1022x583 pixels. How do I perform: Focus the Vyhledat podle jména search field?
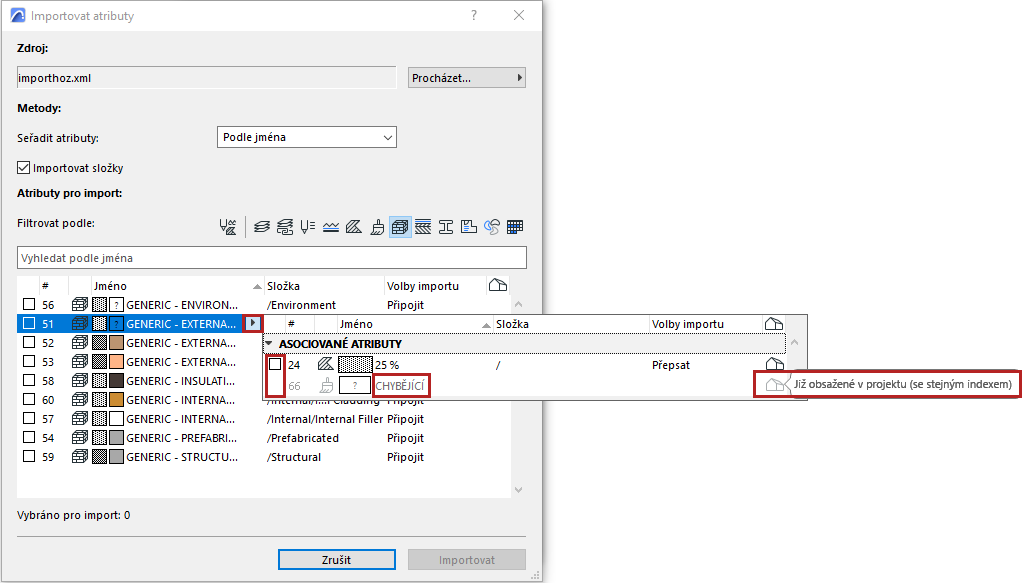click(272, 258)
